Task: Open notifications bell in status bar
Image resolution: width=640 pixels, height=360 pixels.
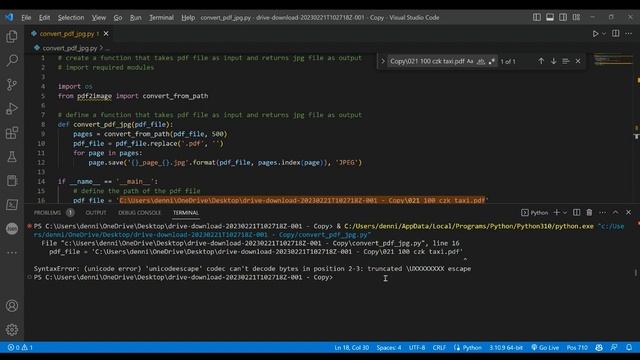Action: [x=629, y=347]
